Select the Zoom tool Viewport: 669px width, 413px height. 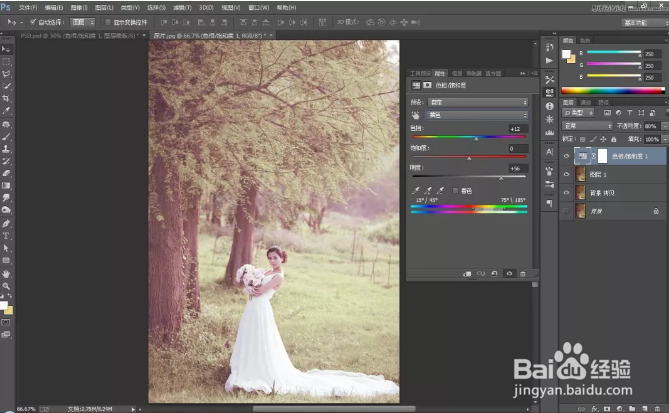point(6,286)
